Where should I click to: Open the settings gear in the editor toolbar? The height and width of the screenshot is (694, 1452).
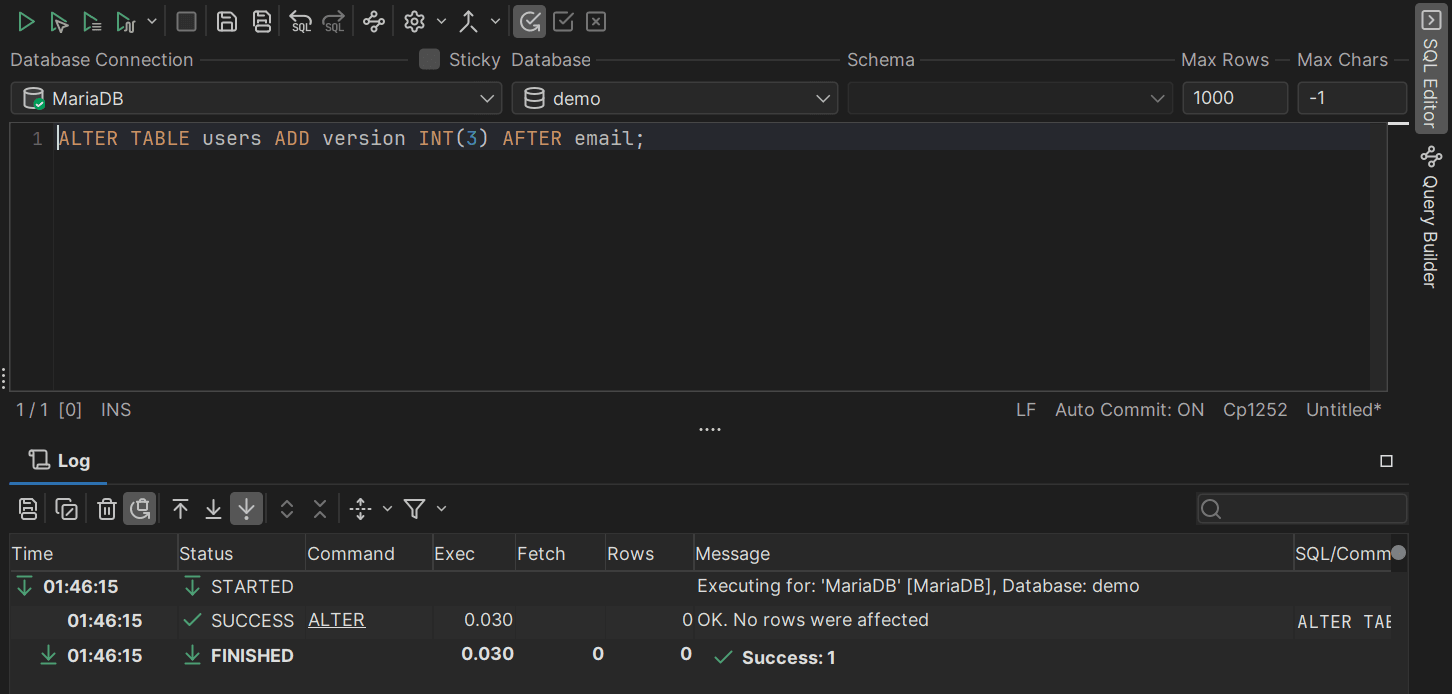pyautogui.click(x=414, y=21)
